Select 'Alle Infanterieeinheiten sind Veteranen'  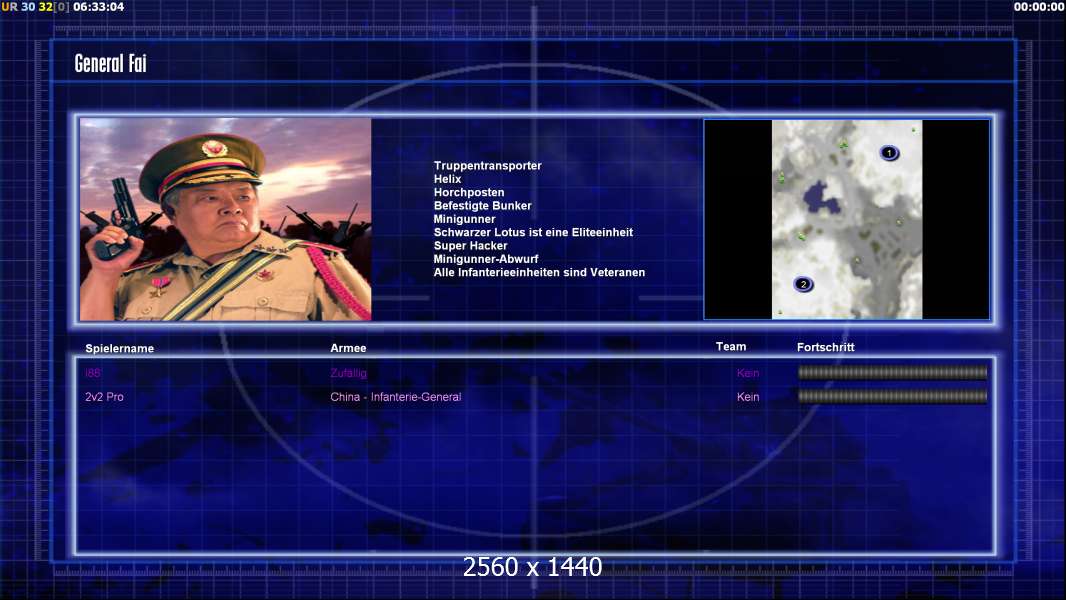(539, 272)
